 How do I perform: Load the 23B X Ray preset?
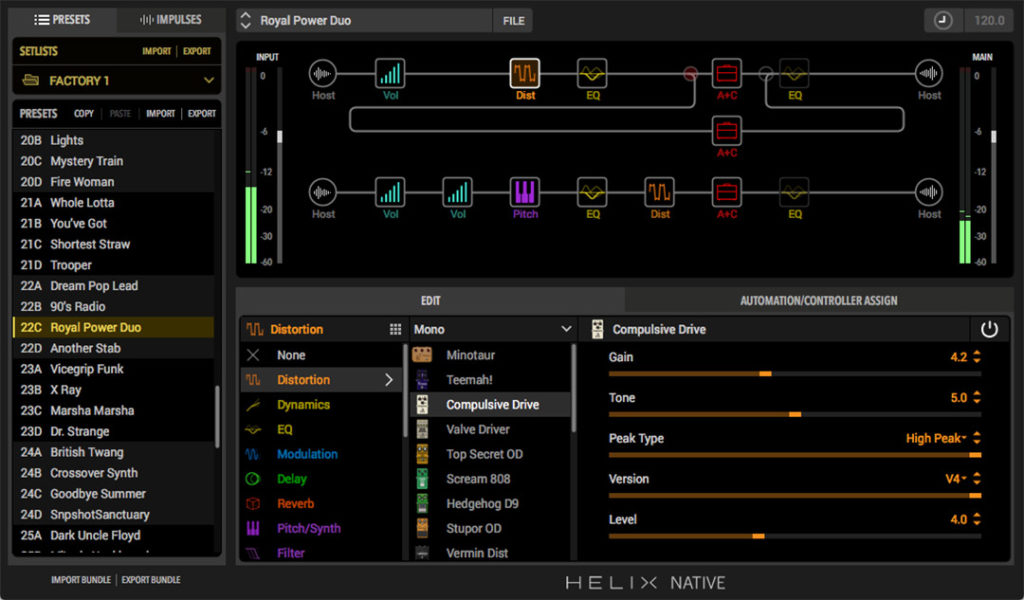tap(66, 390)
